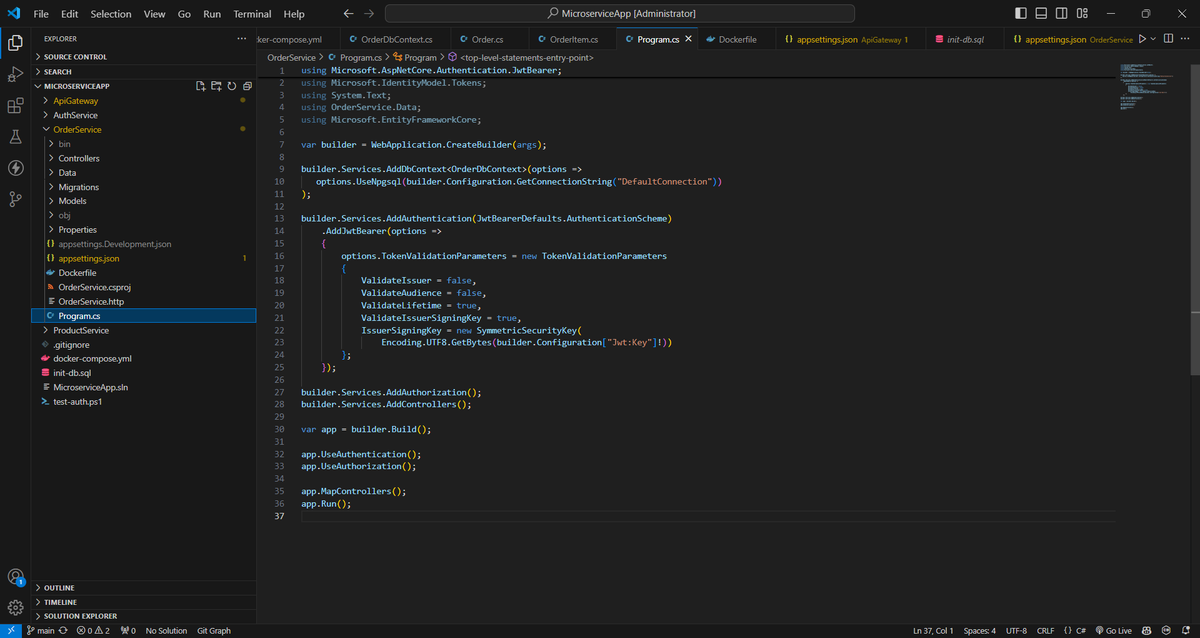Open notifications bell in status bar
This screenshot has height=638, width=1200.
click(x=1185, y=631)
